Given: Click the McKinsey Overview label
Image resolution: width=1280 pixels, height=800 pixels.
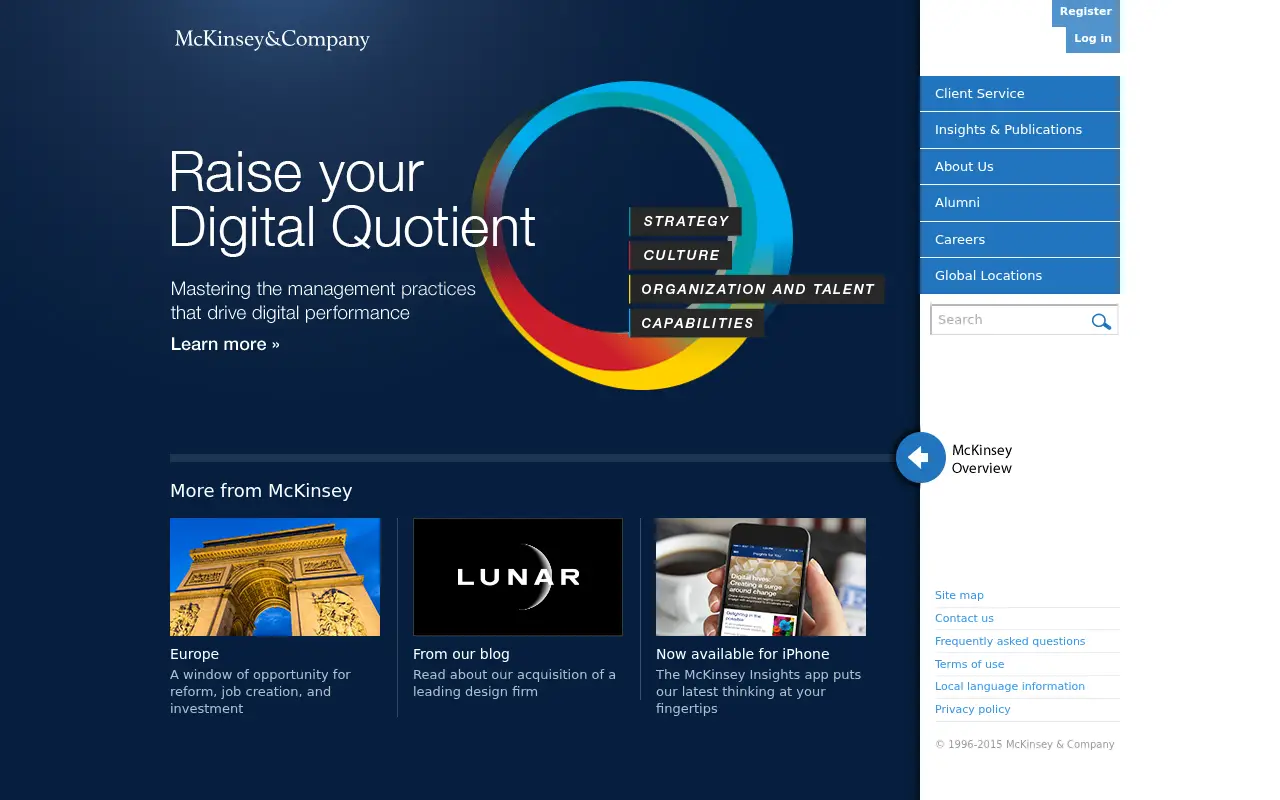Looking at the screenshot, I should (x=981, y=459).
